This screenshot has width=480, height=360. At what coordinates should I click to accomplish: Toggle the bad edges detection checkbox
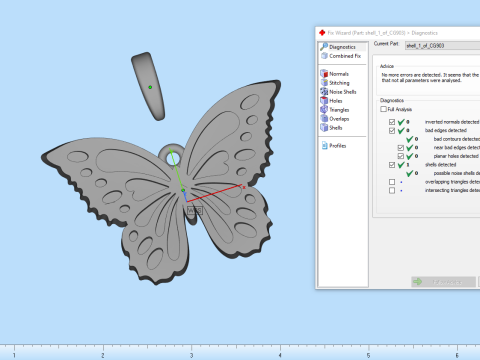coord(392,131)
